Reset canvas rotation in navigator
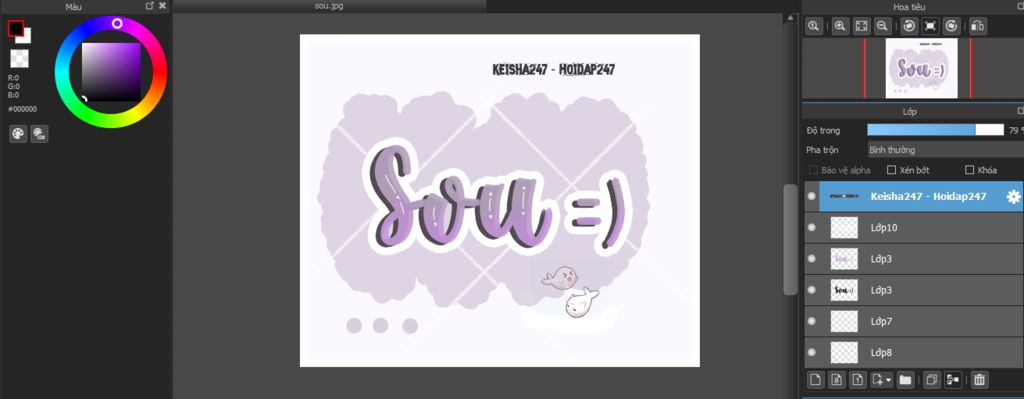This screenshot has height=399, width=1024. click(x=931, y=26)
